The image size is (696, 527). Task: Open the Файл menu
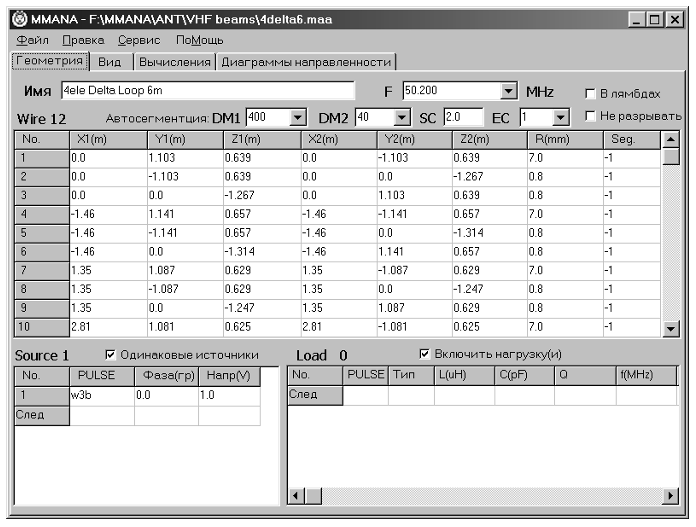34,40
